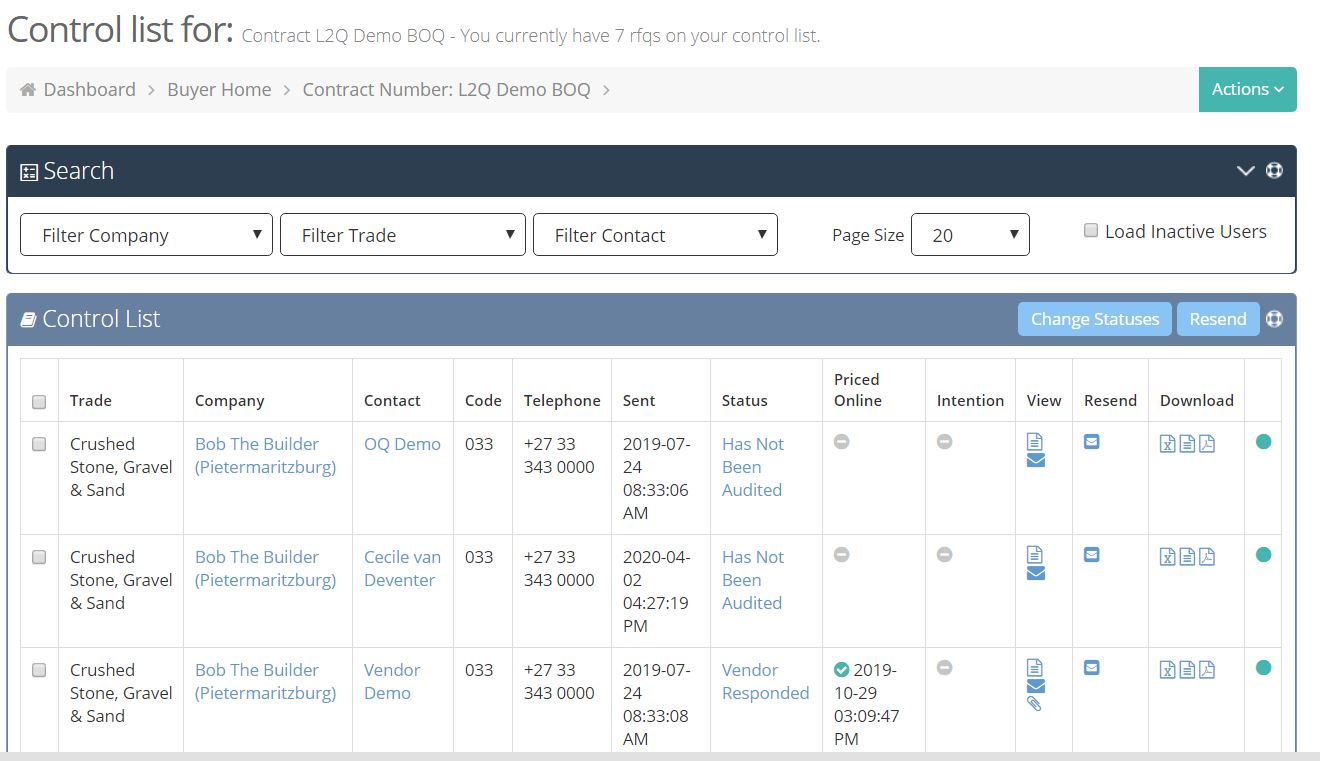This screenshot has width=1320, height=761.
Task: Download text document for OQ Demo row
Action: pyautogui.click(x=1187, y=444)
